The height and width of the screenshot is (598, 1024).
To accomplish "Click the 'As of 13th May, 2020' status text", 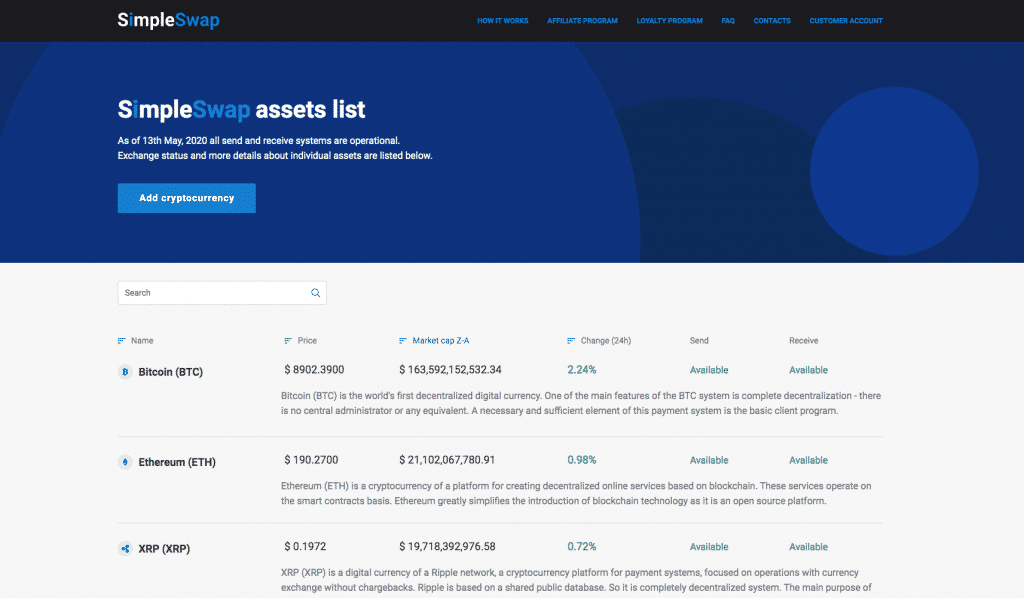I will (x=259, y=140).
